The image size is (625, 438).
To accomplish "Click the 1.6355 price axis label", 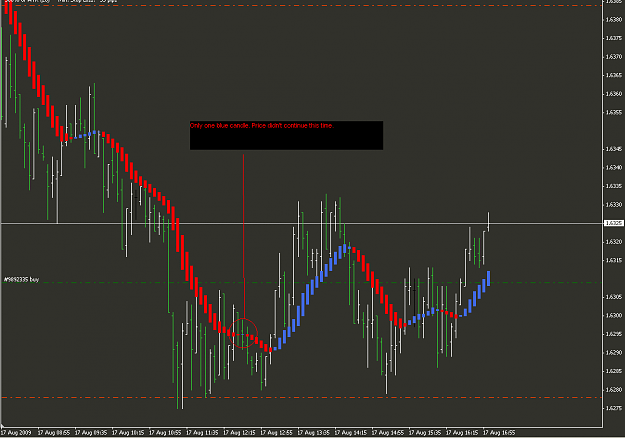I will point(614,112).
